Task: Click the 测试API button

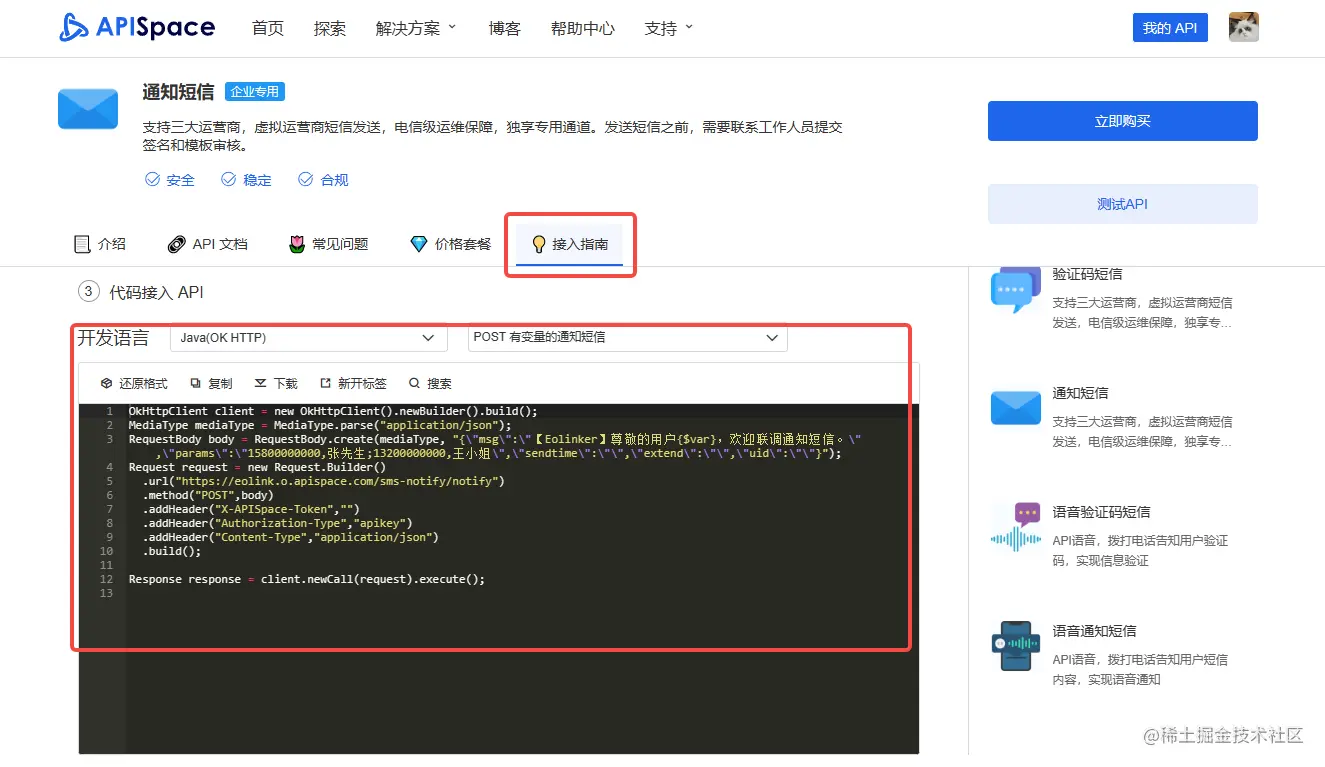Action: pos(1122,204)
